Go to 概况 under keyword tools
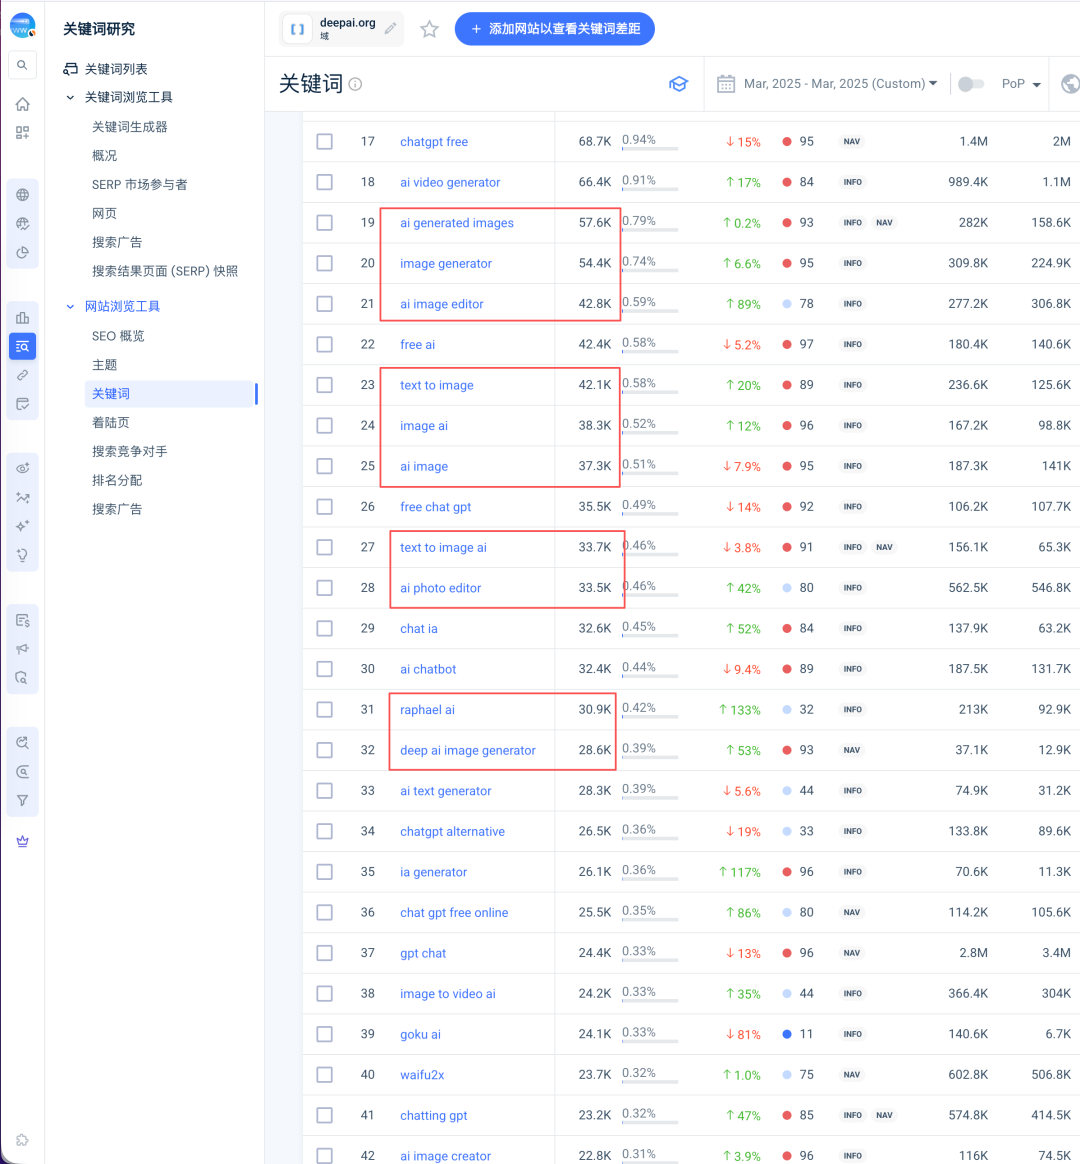The image size is (1080, 1164). (105, 156)
